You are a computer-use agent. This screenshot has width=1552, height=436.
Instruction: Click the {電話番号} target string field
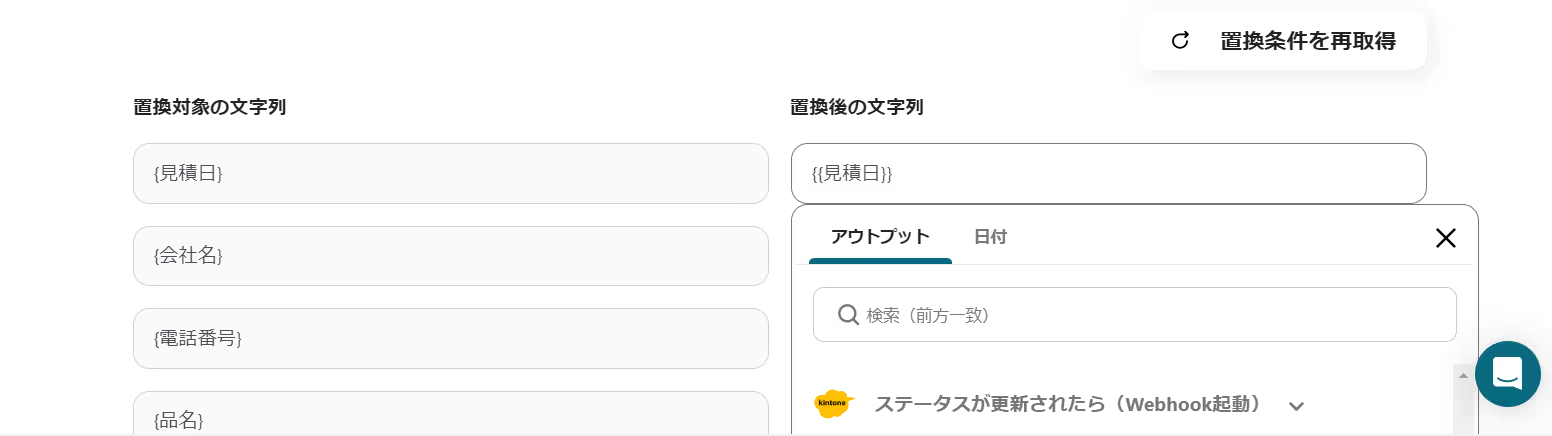tap(450, 338)
